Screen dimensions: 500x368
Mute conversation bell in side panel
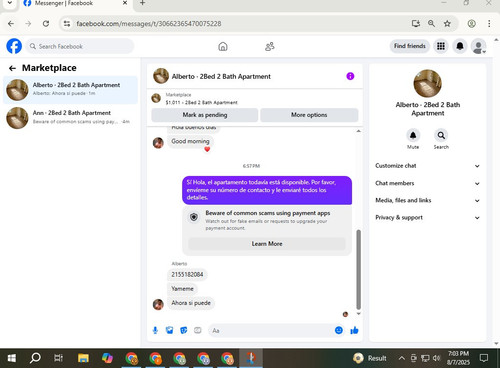pos(413,135)
